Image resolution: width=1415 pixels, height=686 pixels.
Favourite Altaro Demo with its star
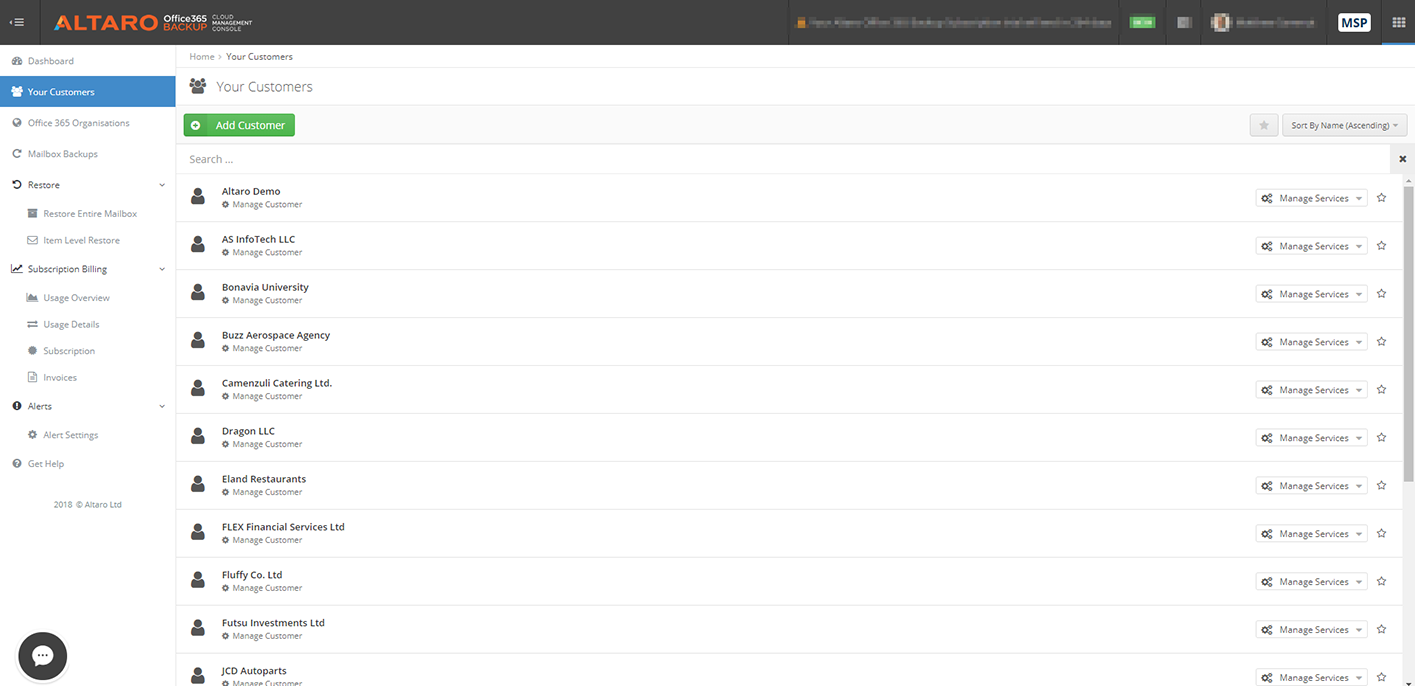[1381, 198]
